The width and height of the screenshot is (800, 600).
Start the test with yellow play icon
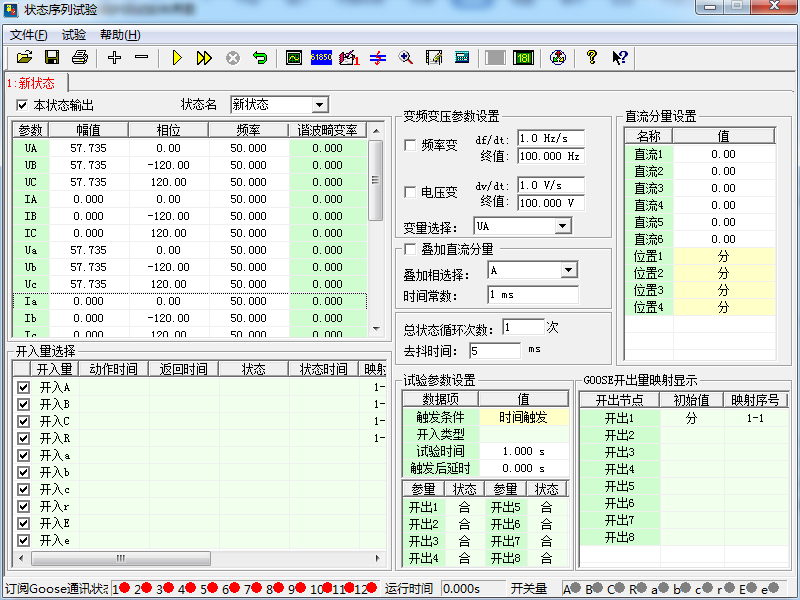[177, 58]
